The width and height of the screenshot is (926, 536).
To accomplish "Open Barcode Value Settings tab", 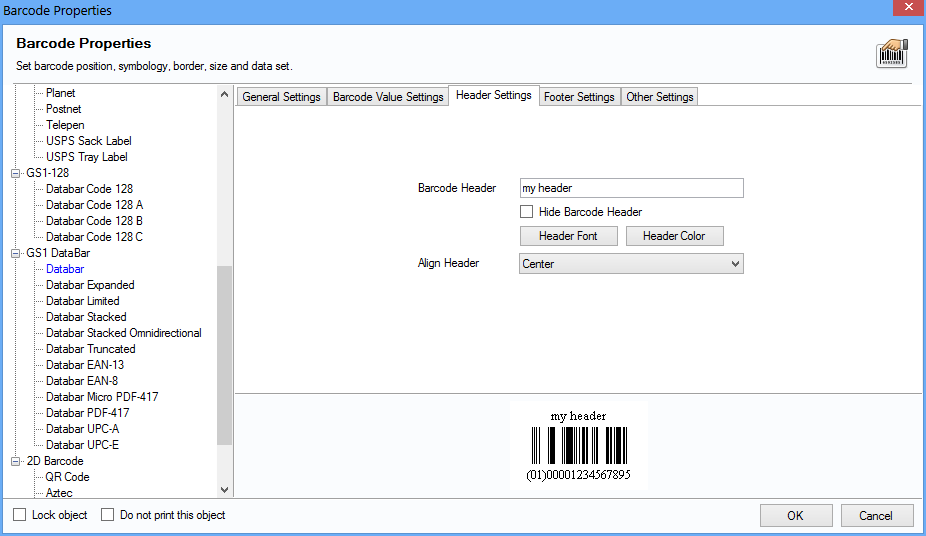I will pos(388,97).
